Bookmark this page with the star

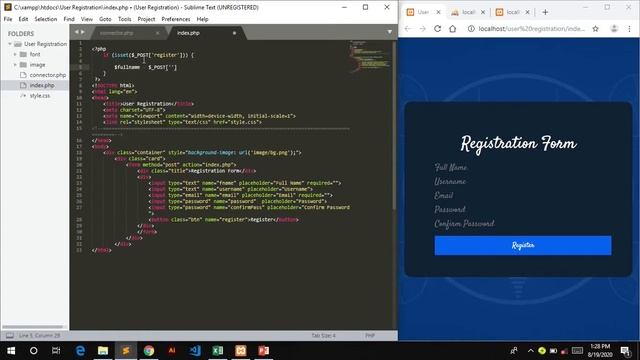[596, 29]
